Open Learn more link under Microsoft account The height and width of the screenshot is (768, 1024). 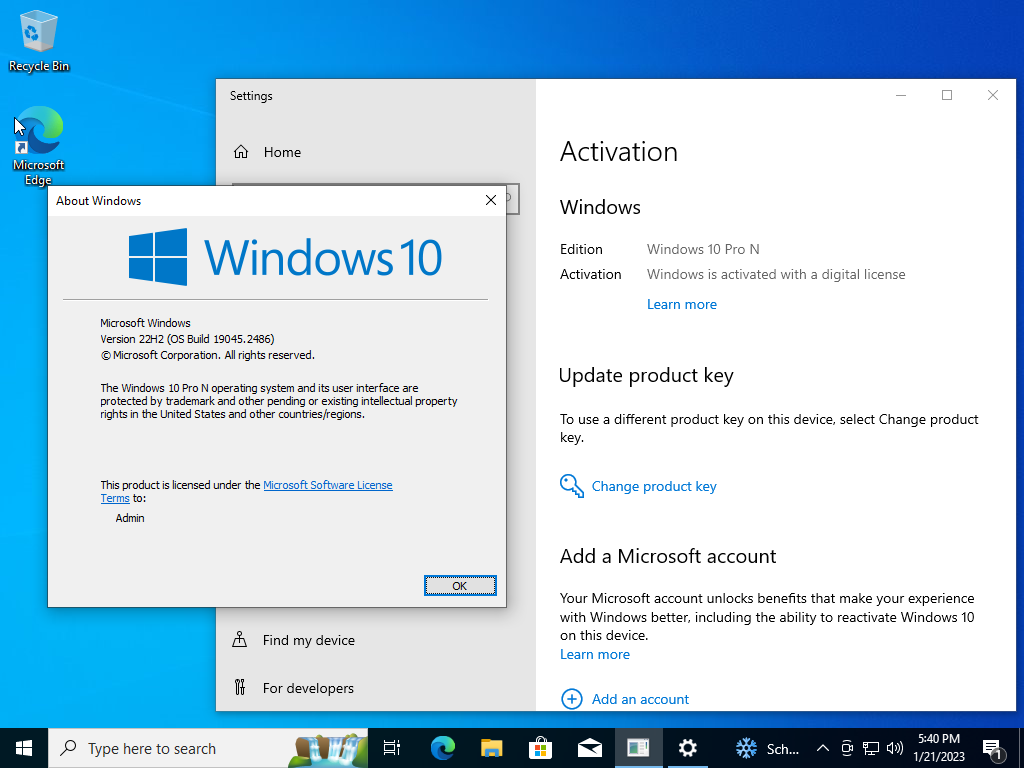click(x=595, y=654)
